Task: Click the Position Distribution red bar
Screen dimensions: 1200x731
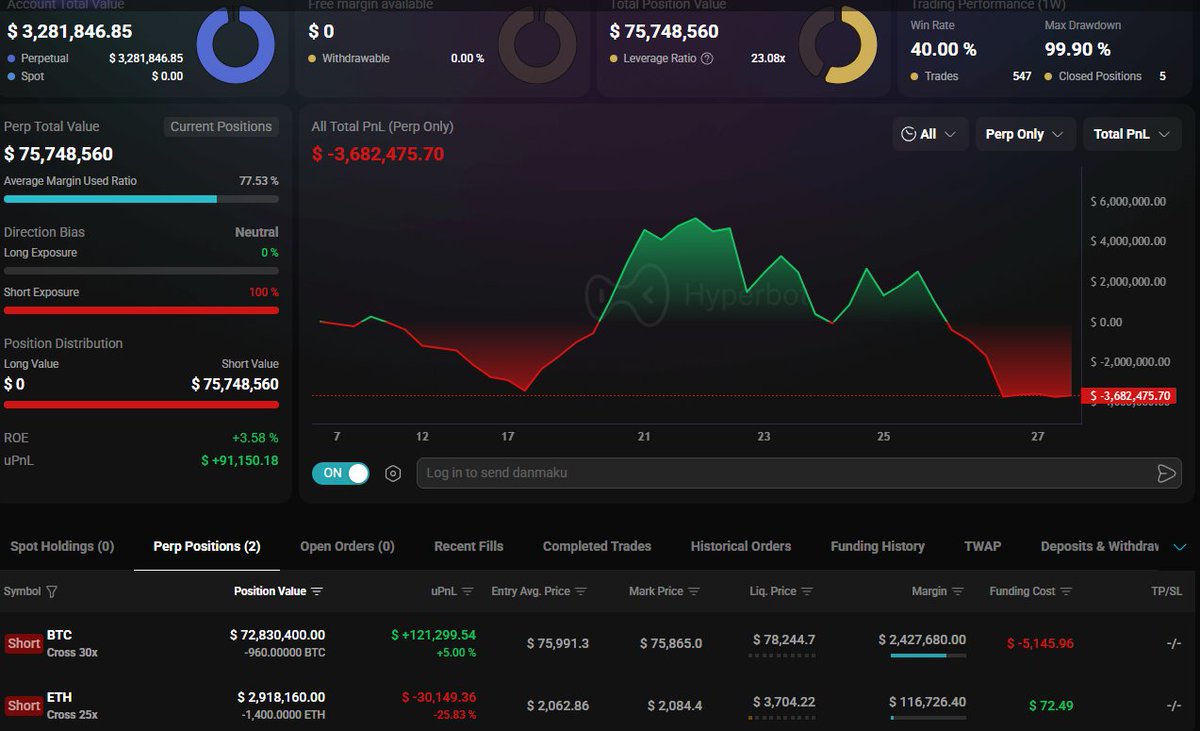Action: 141,405
